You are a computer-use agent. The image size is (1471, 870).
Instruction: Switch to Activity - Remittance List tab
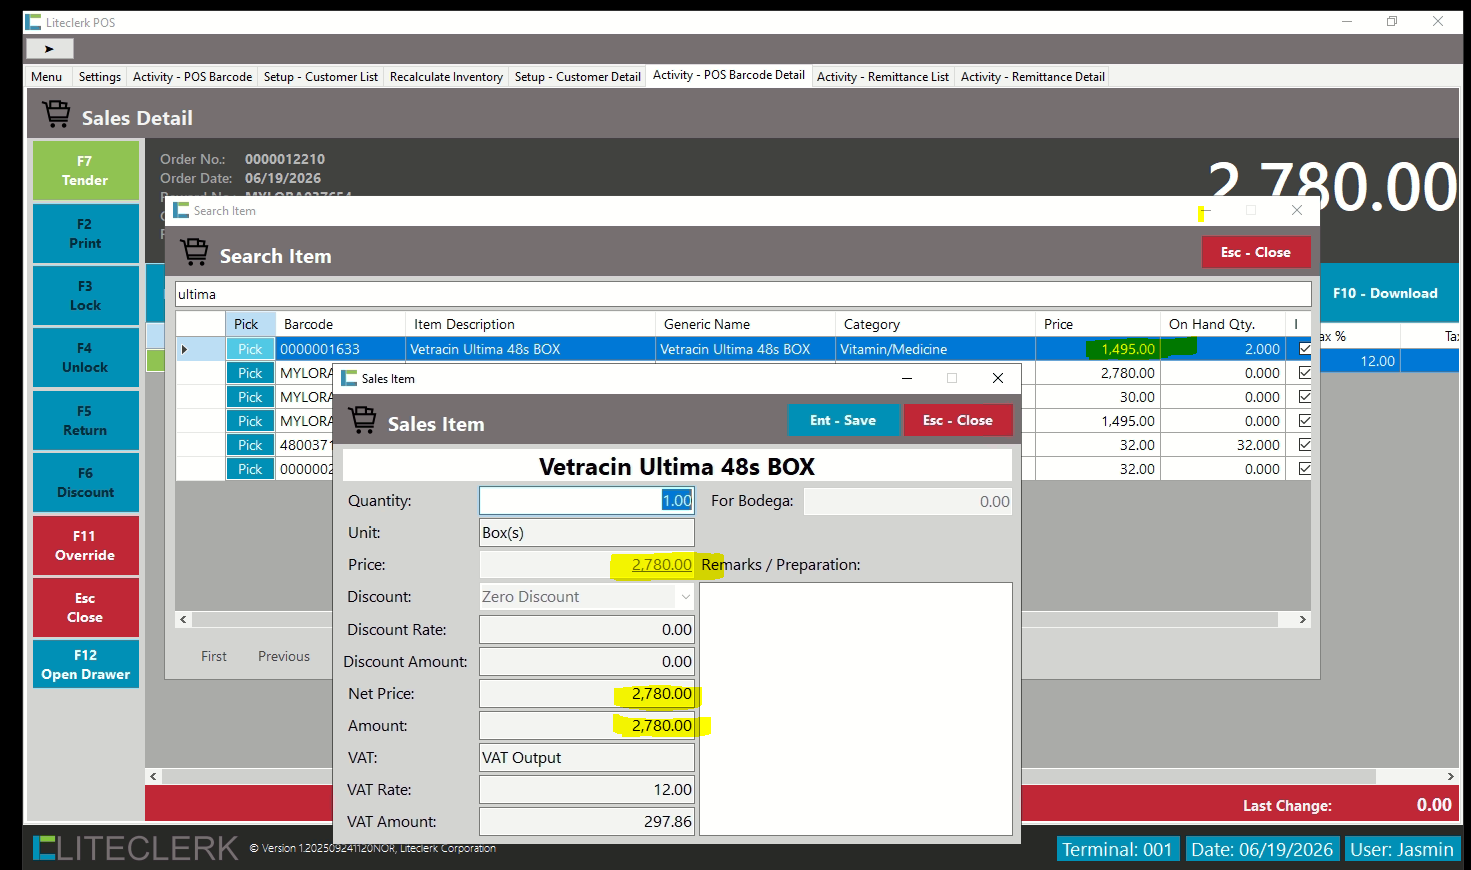point(883,77)
